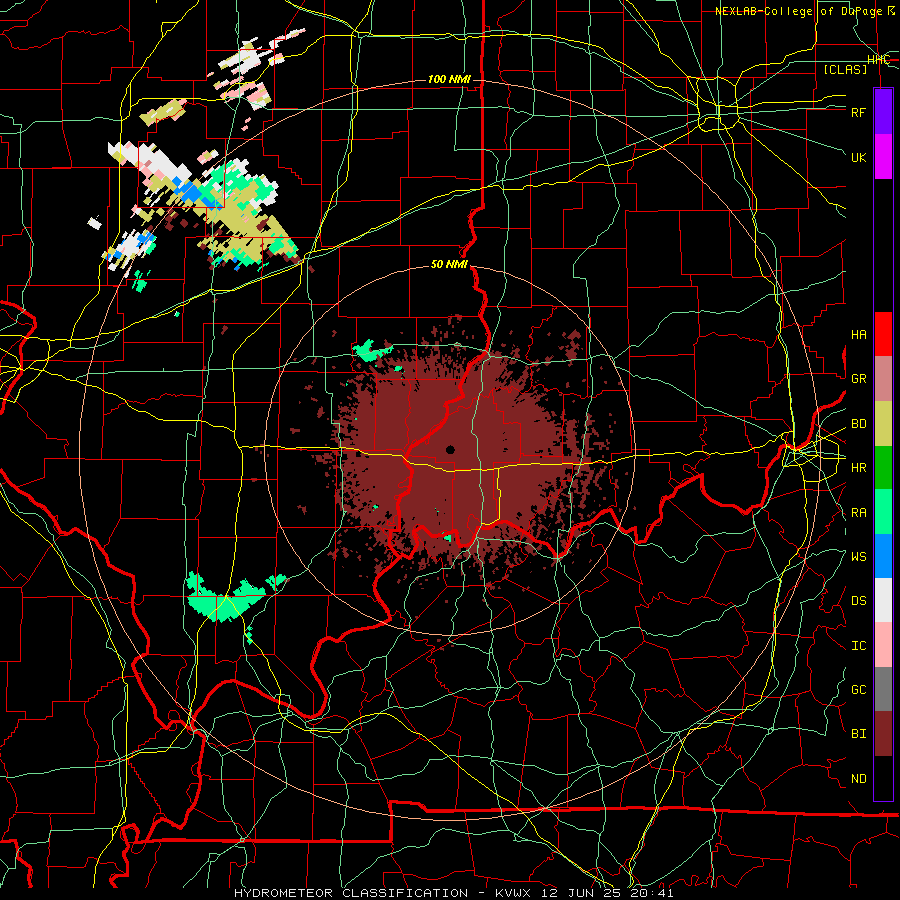Click the KVWX radar site identifier
This screenshot has width=900, height=900.
(515, 893)
